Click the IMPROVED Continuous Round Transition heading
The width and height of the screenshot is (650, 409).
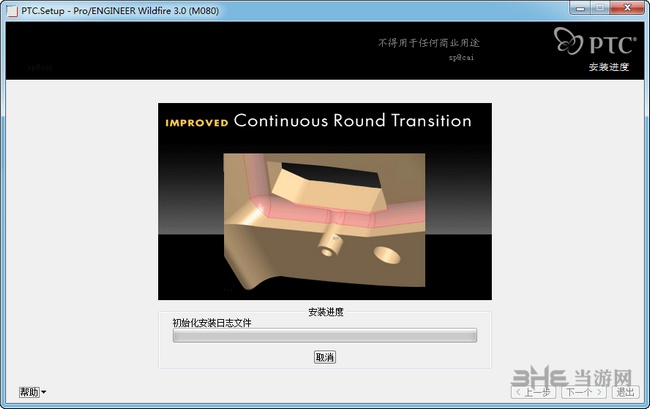coord(318,121)
